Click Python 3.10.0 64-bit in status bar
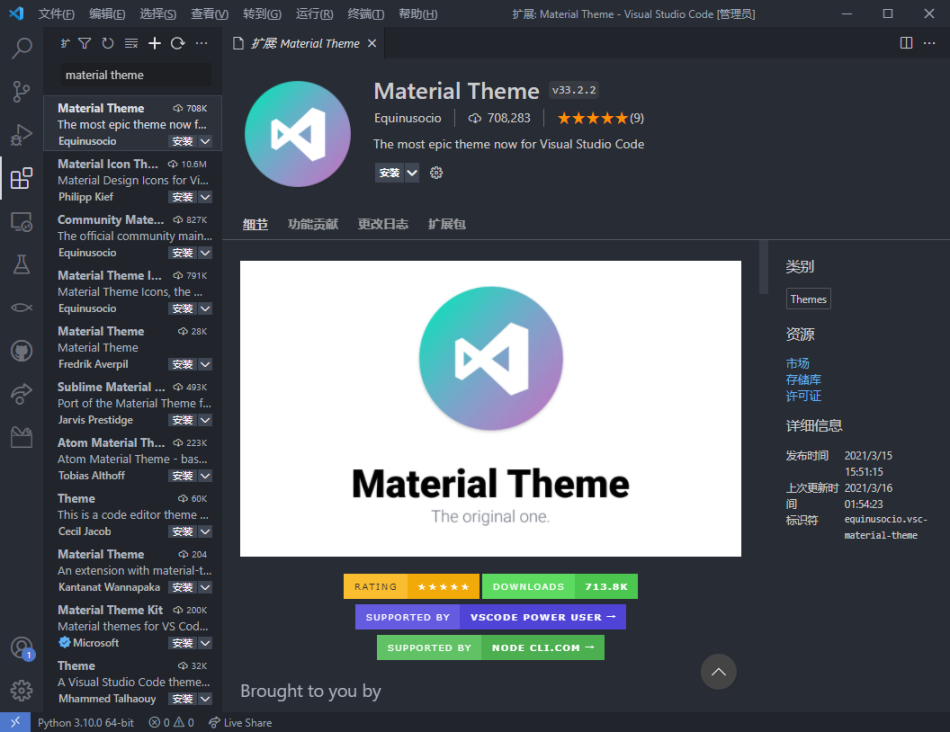Viewport: 950px width, 732px height. [x=85, y=722]
